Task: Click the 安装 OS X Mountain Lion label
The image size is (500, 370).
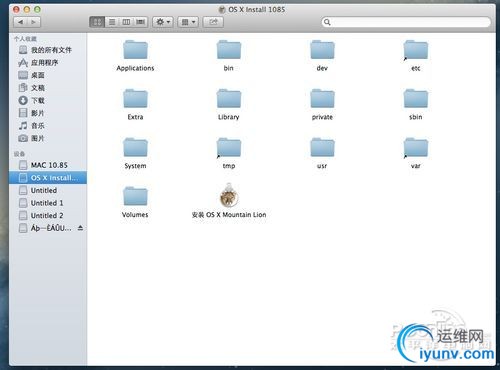Action: click(229, 215)
